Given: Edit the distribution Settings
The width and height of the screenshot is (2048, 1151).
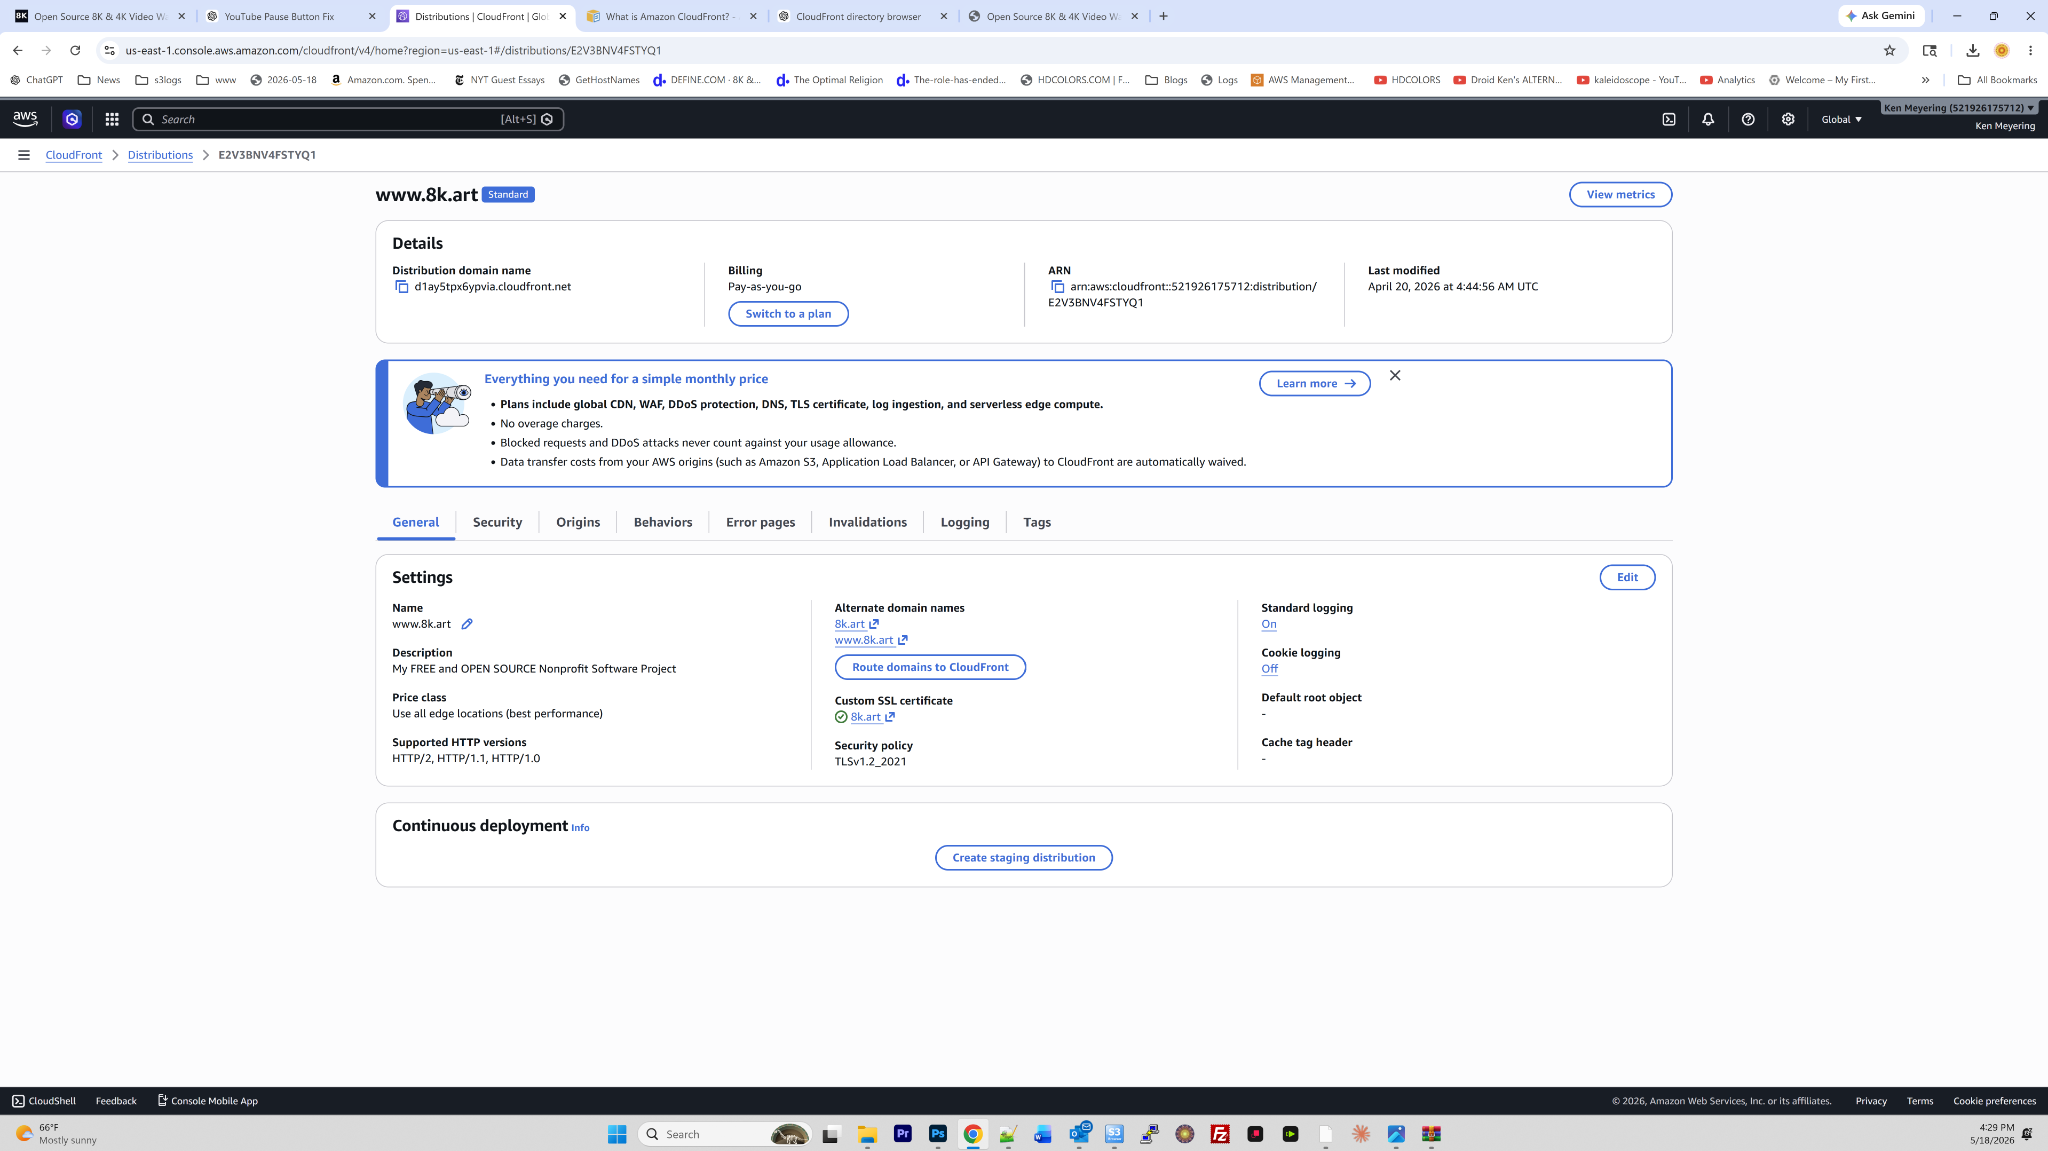Looking at the screenshot, I should click(1627, 577).
